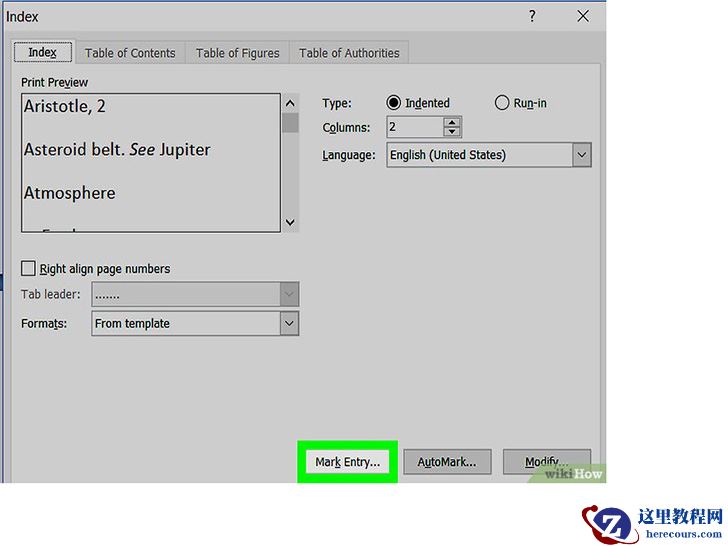Screen dimensions: 728x546
Task: Click the Columns number field
Action: pyautogui.click(x=415, y=127)
